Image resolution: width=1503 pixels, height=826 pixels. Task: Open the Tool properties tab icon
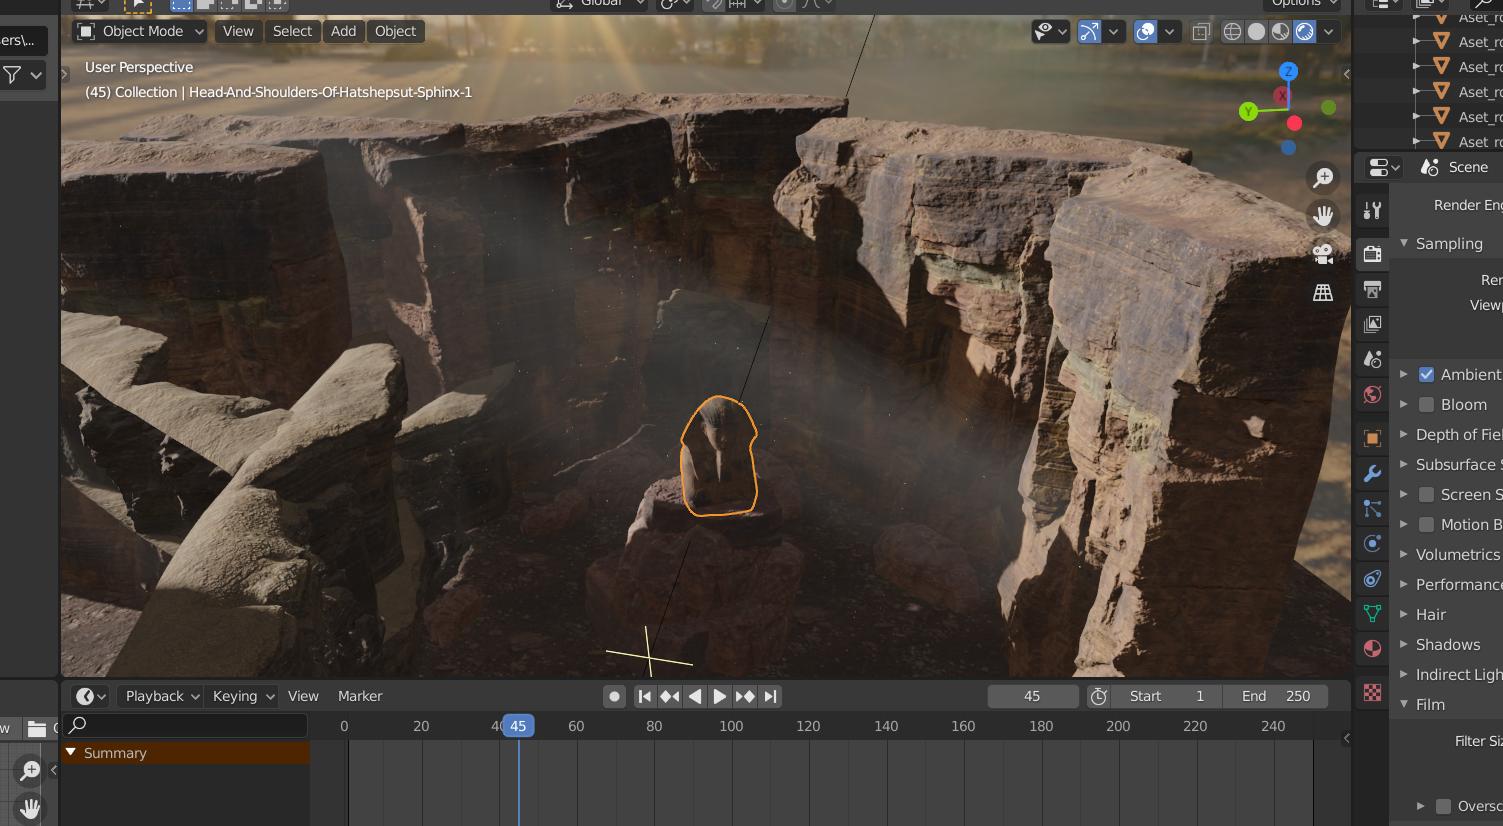click(x=1372, y=210)
